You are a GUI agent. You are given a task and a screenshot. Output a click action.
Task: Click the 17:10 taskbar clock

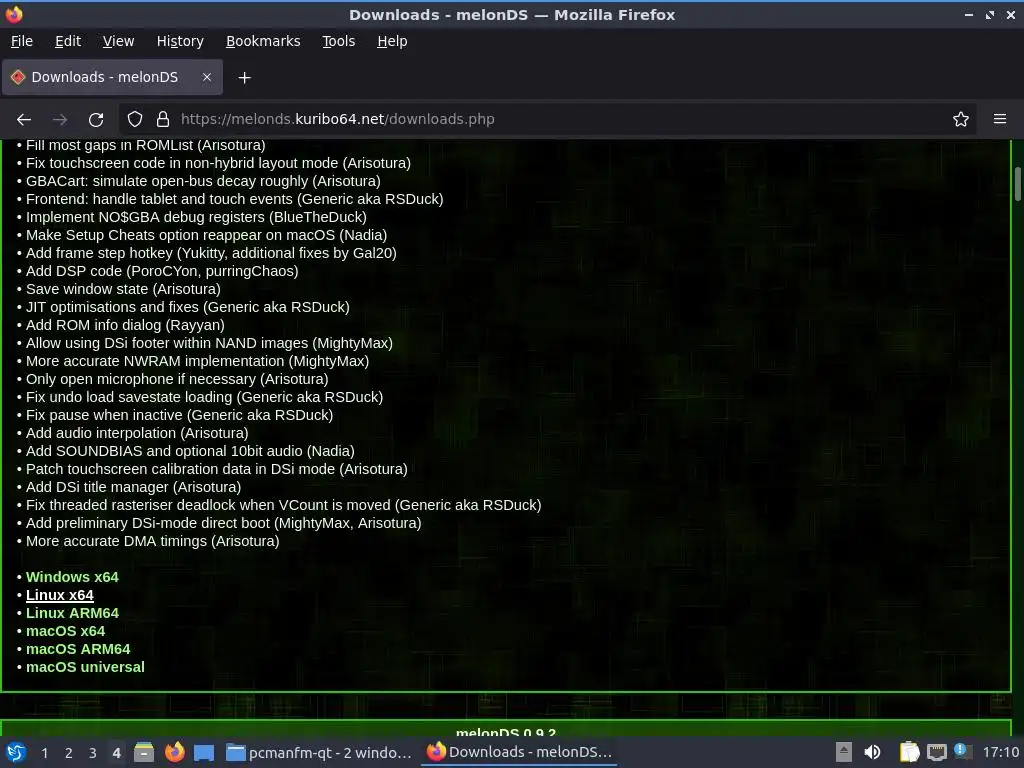point(1000,752)
